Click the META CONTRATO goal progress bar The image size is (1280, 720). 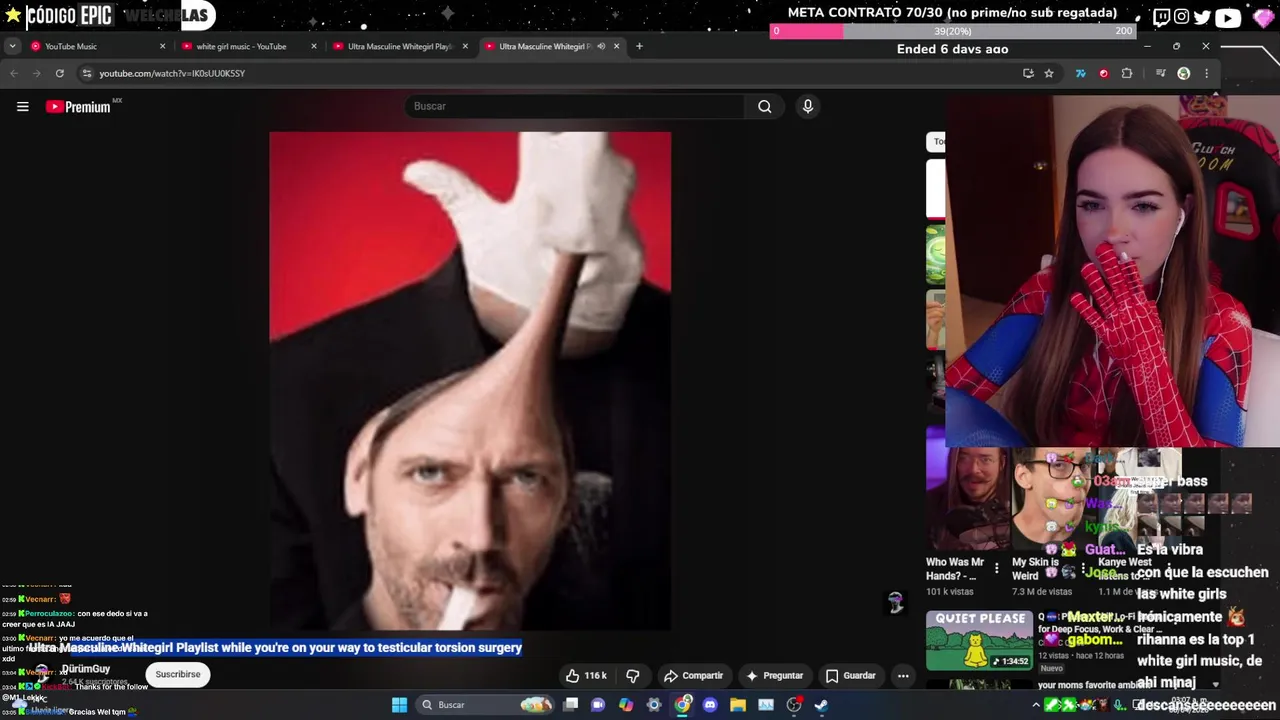pos(953,31)
